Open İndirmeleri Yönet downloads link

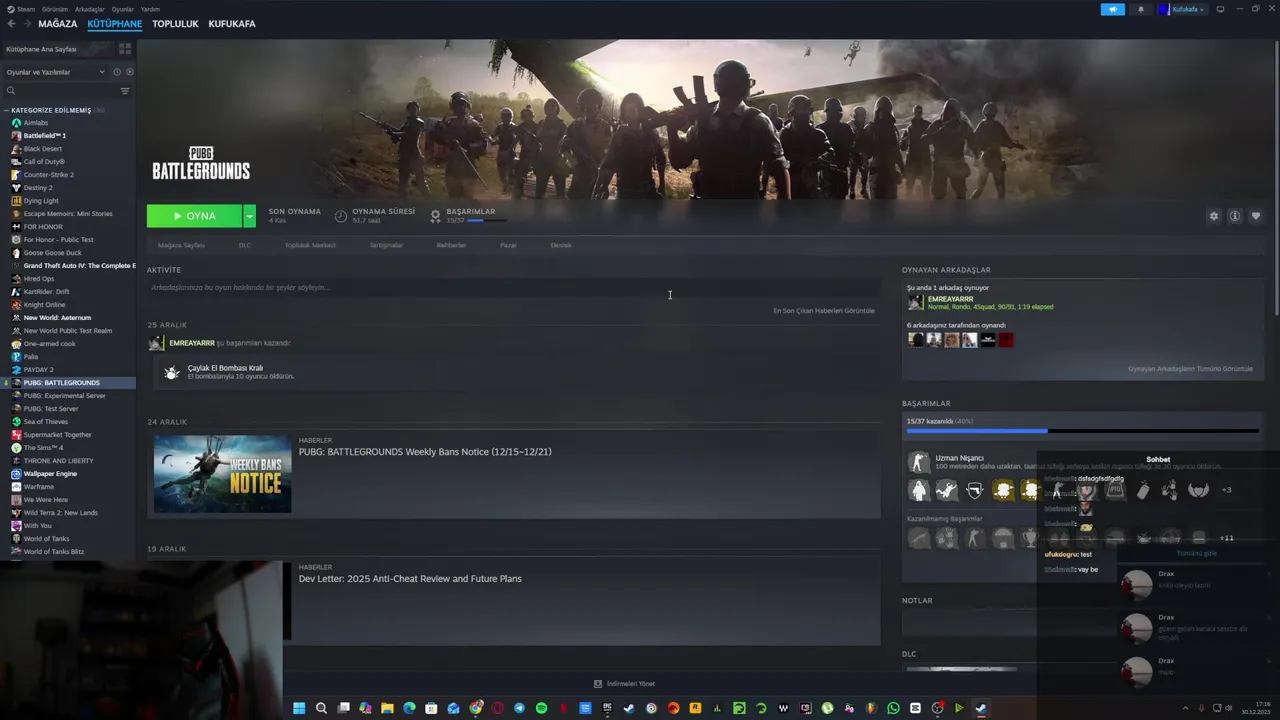coord(631,684)
